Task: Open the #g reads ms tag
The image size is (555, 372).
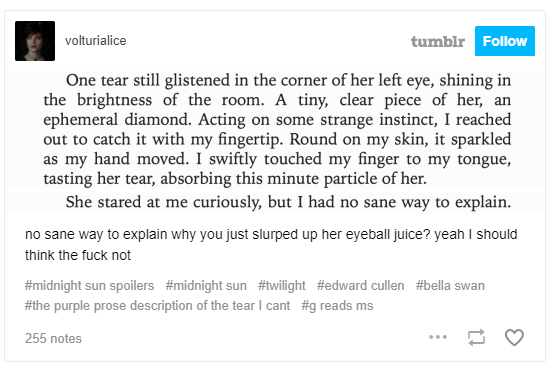Action: tap(337, 305)
